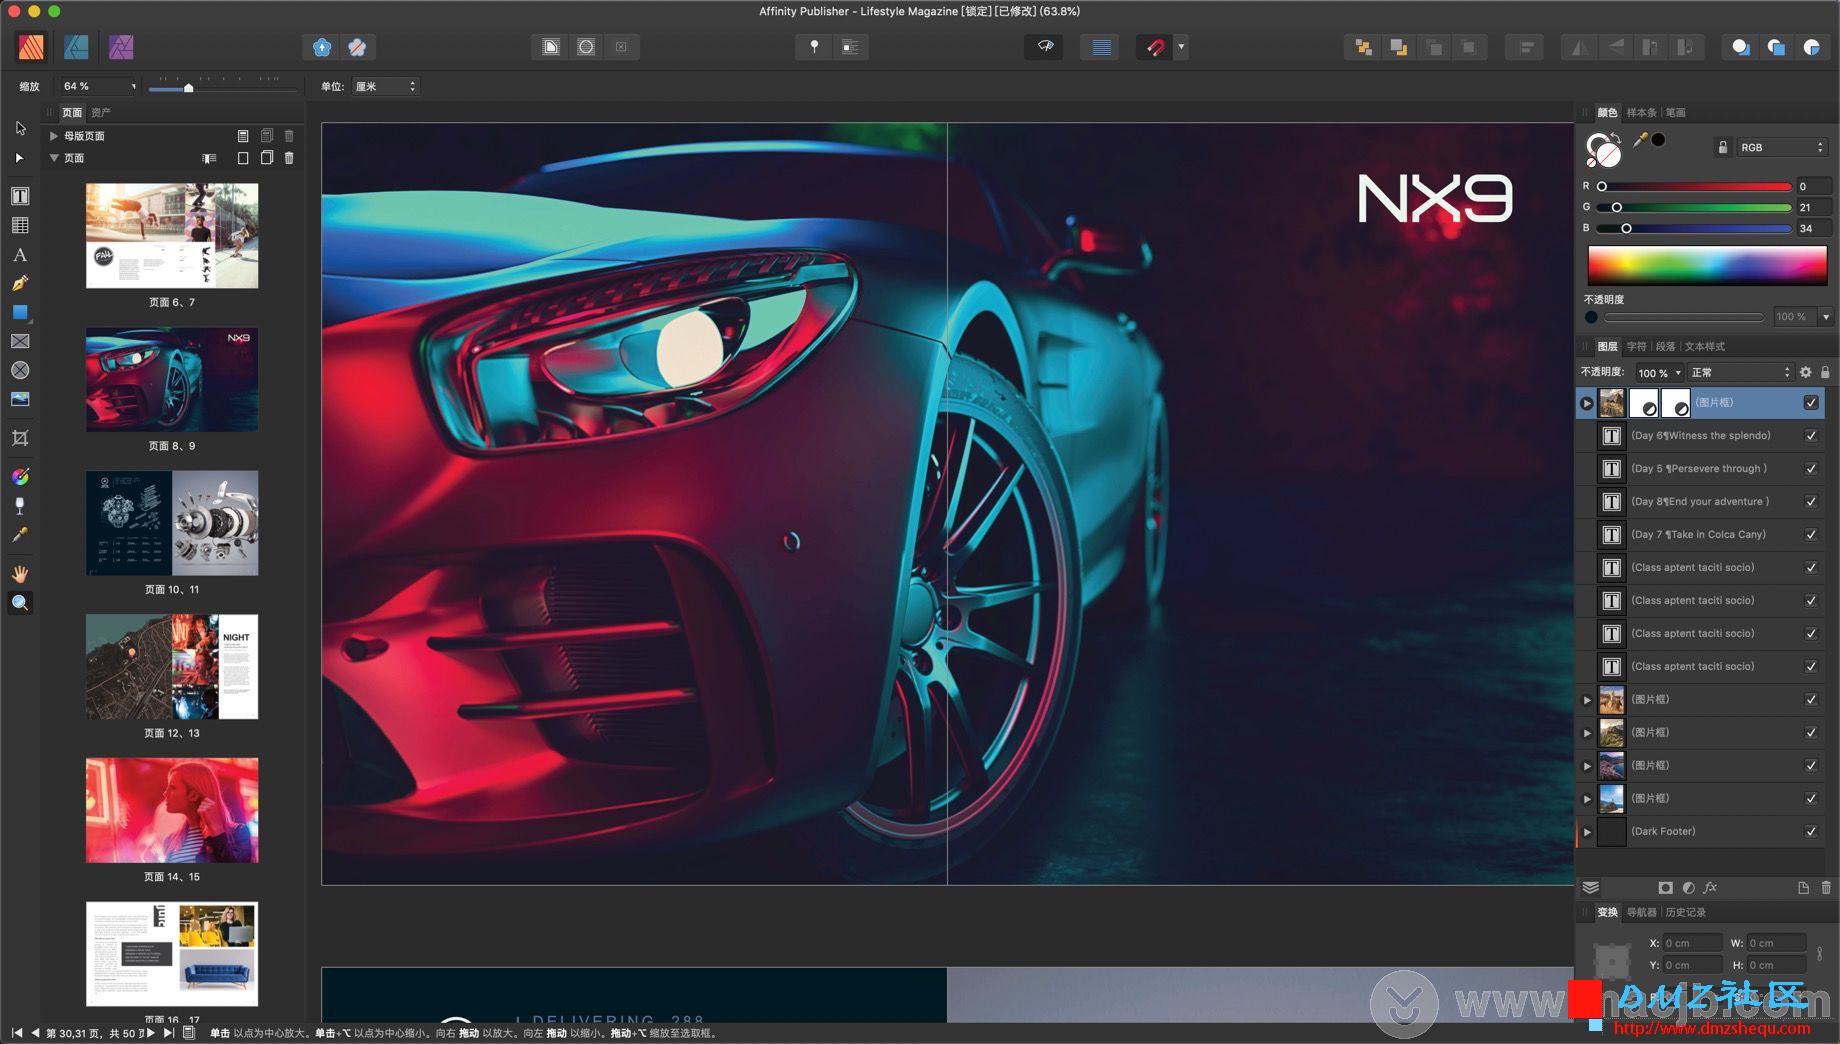Select the Transparency tool
The height and width of the screenshot is (1044, 1840).
[x=20, y=506]
